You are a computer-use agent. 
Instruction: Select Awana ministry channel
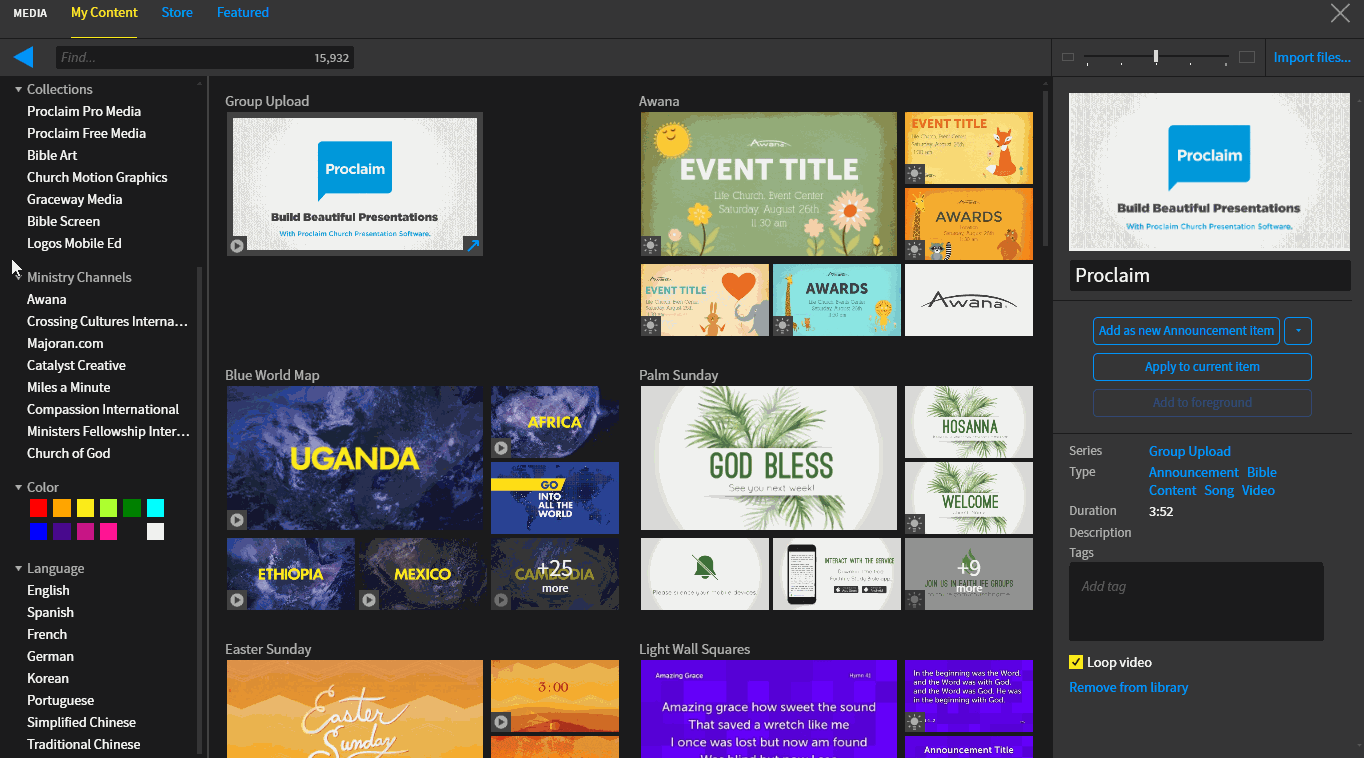pos(47,299)
